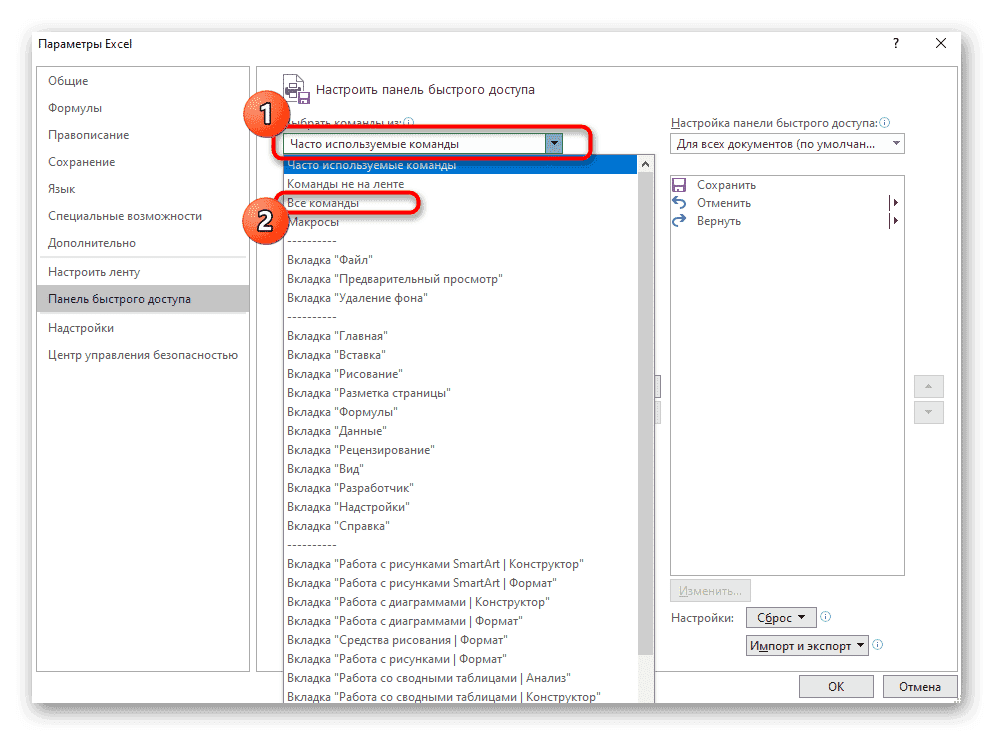Screen dimensions: 993x735
Task: Click the Save icon in quick access list
Action: [x=679, y=185]
